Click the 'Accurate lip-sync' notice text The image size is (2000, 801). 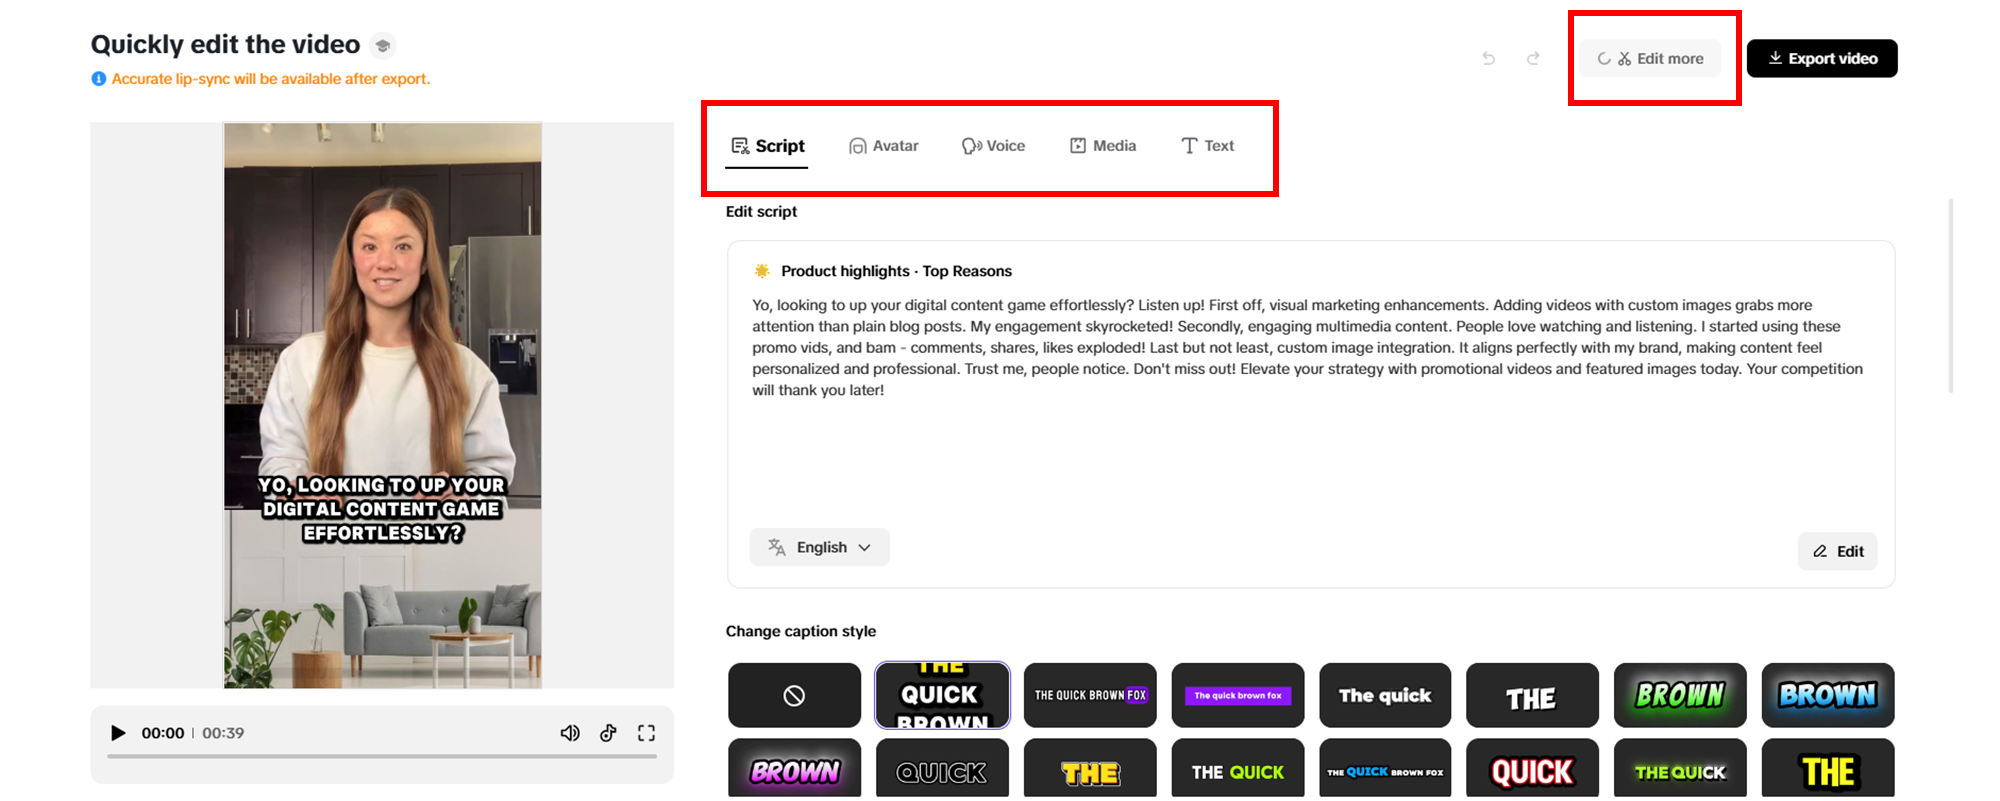point(271,79)
